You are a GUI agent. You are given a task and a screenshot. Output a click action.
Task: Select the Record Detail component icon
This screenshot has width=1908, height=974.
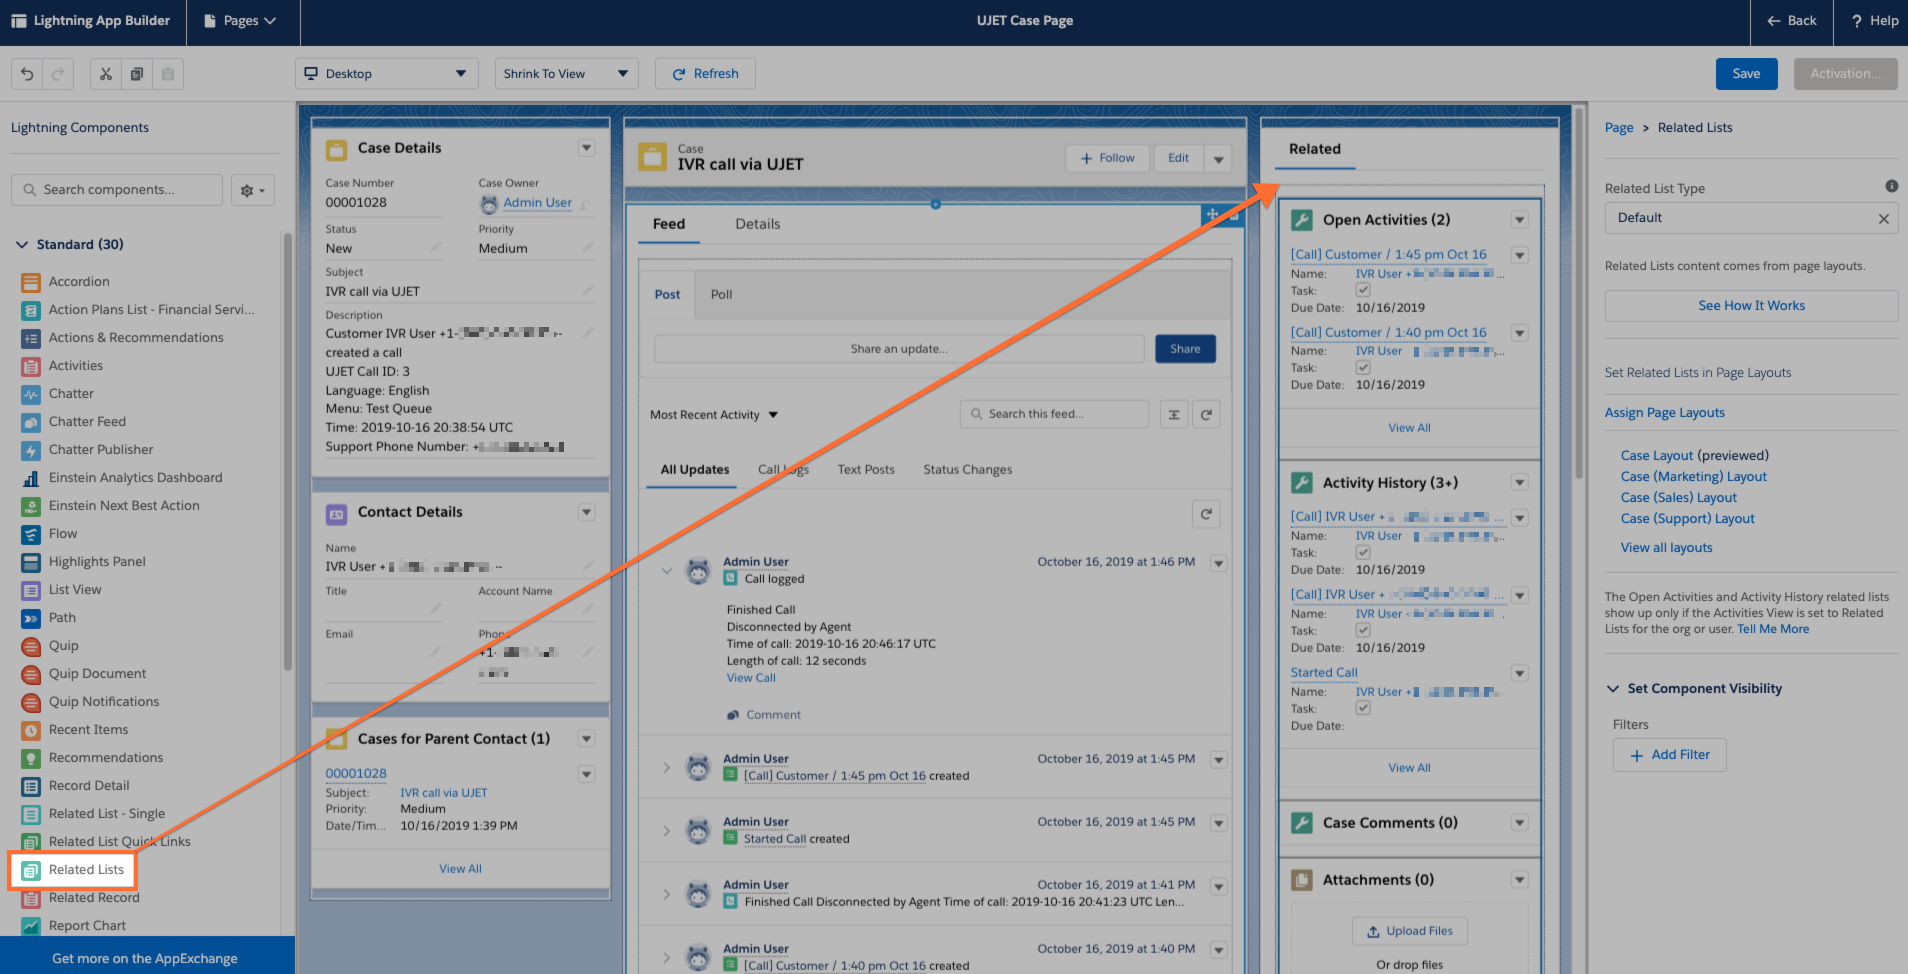(x=31, y=786)
